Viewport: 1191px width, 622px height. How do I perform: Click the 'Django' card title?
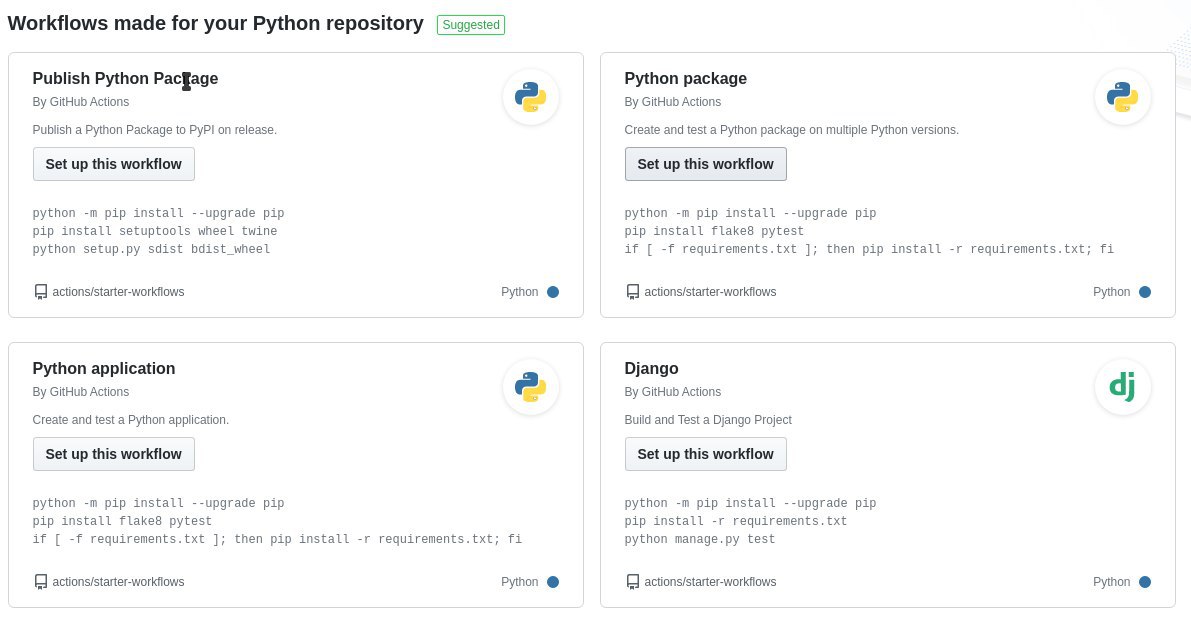[x=652, y=368]
